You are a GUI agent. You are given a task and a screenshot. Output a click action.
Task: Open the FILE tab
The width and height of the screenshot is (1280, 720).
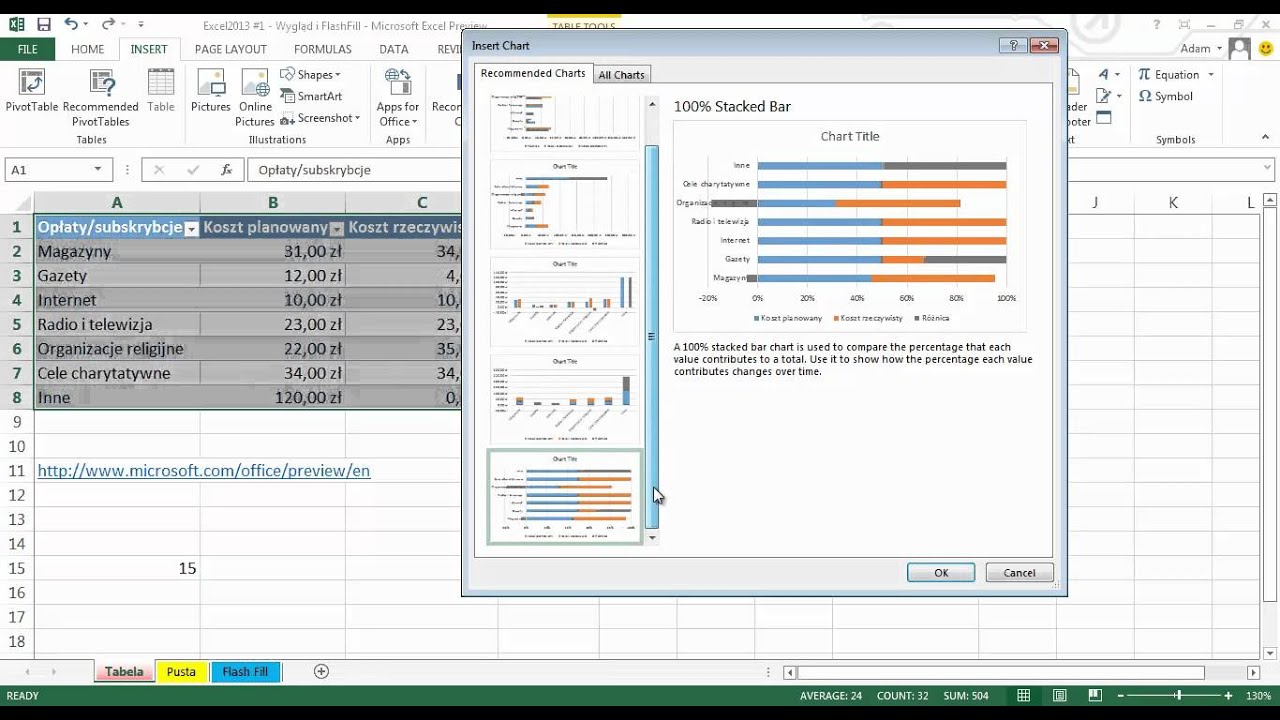pyautogui.click(x=27, y=49)
